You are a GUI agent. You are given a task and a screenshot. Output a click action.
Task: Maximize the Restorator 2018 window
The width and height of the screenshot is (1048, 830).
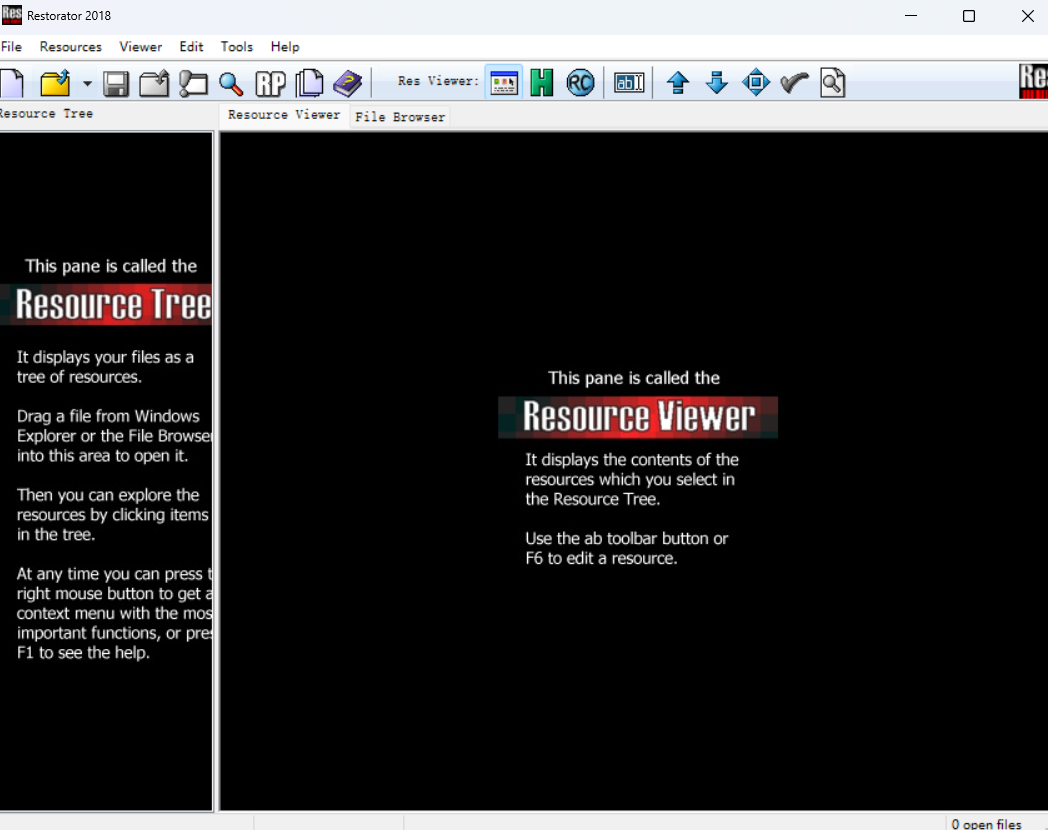[969, 15]
